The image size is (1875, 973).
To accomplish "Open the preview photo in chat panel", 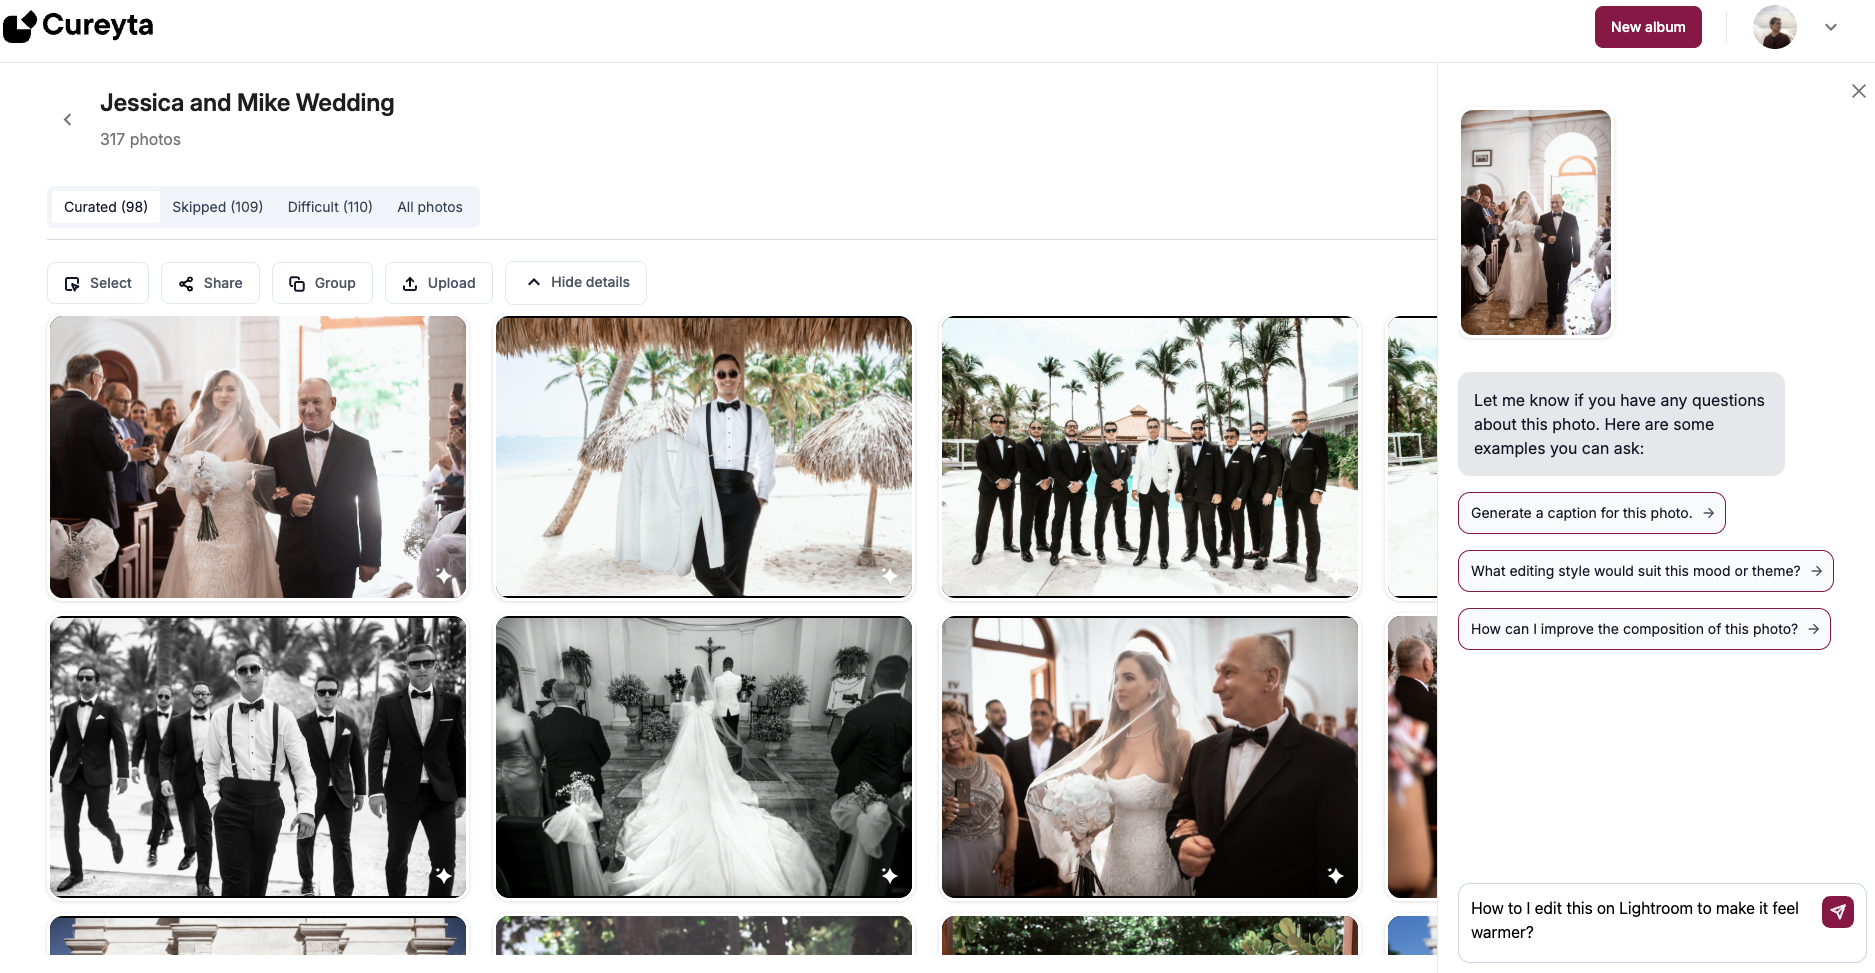I will pyautogui.click(x=1536, y=223).
